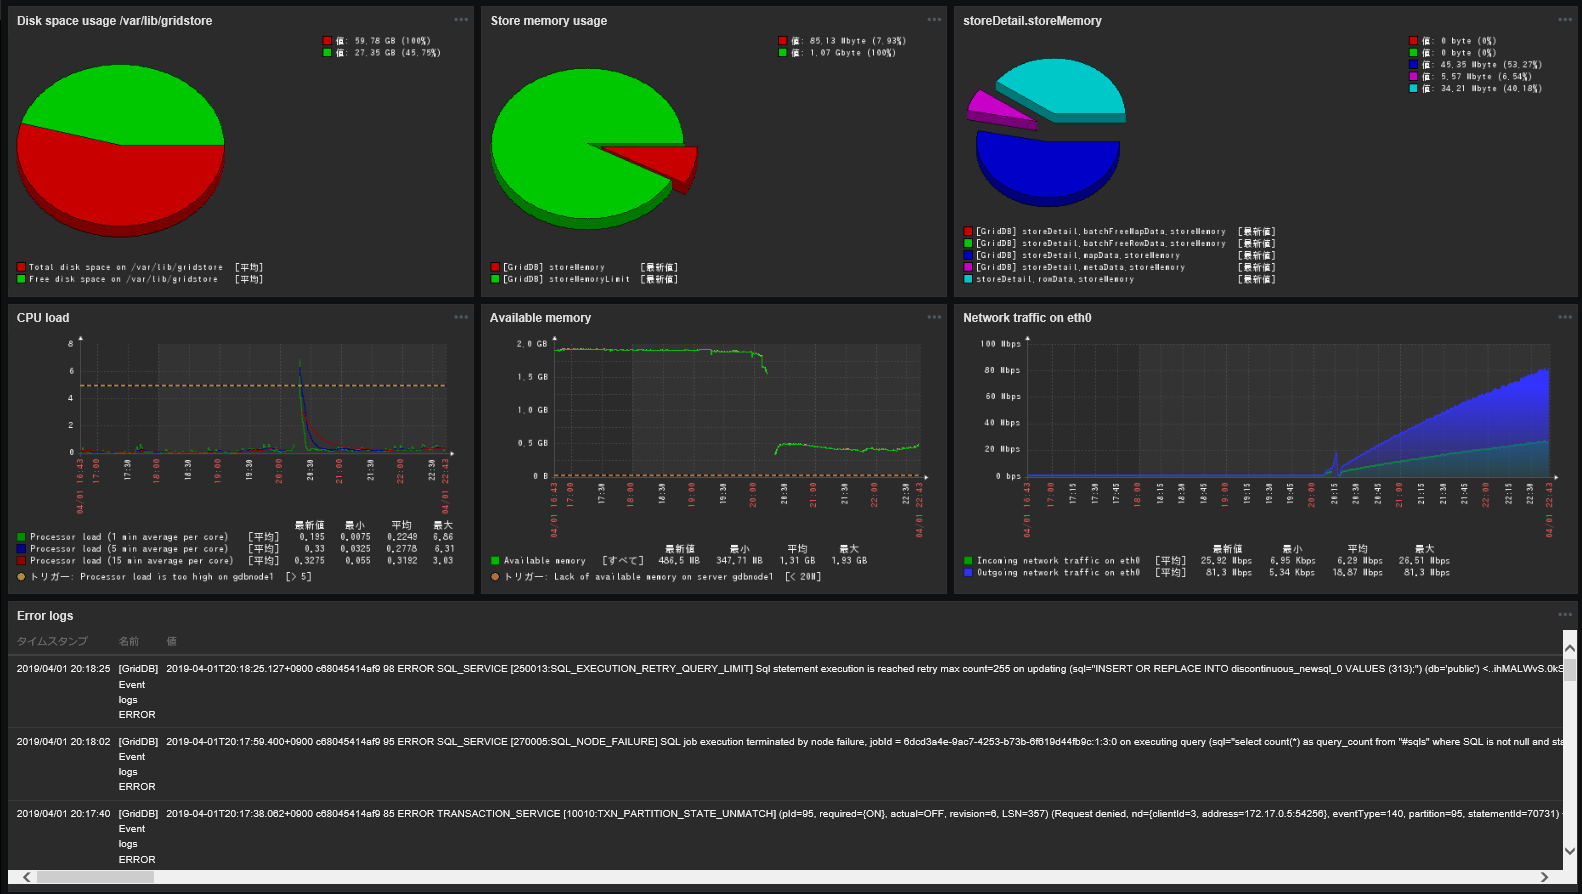Screen dimensions: 1582x894
Task: Open the CPU load widget menu
Action: pyautogui.click(x=460, y=317)
